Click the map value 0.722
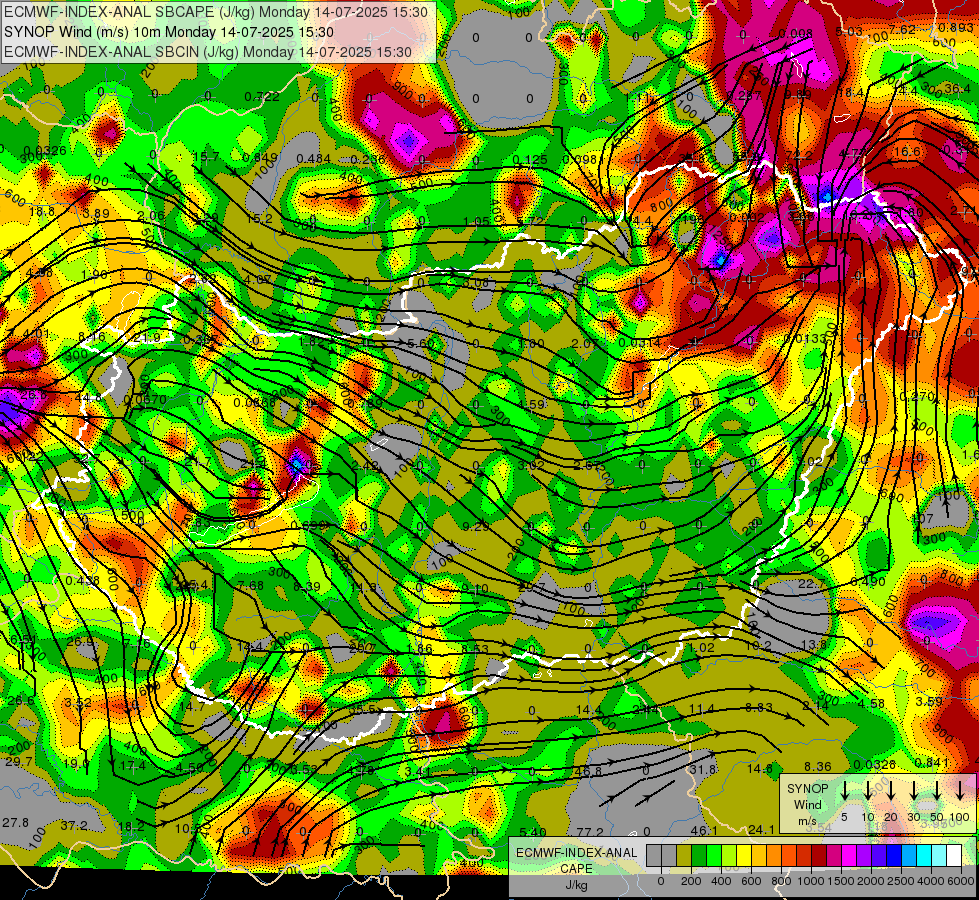The width and height of the screenshot is (979, 900). pyautogui.click(x=262, y=96)
